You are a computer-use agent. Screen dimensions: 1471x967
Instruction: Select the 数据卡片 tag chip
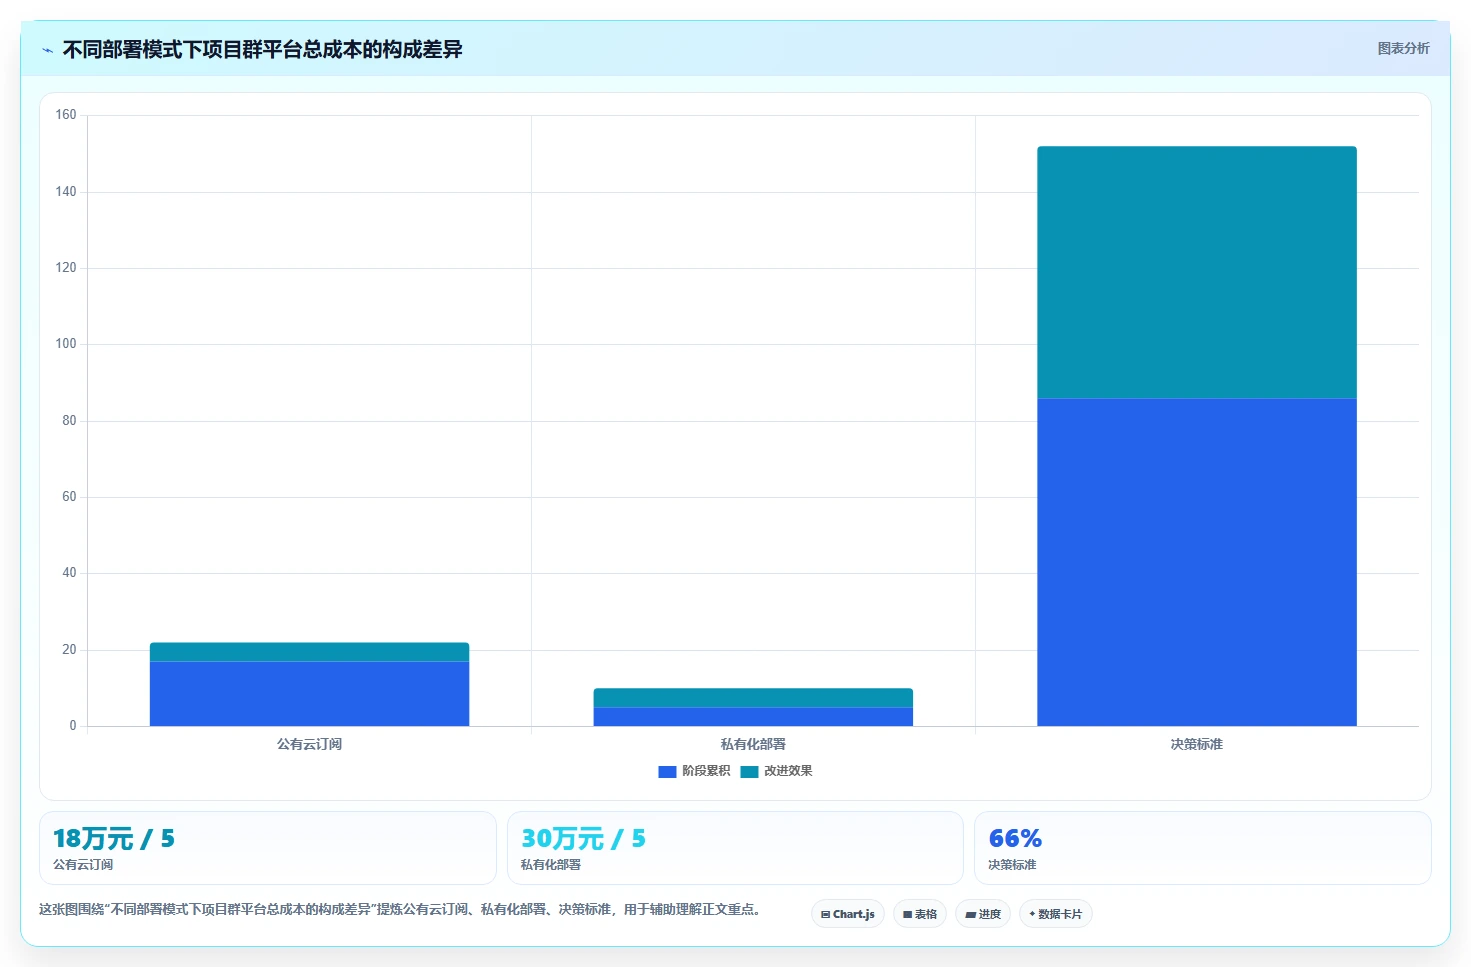[1055, 914]
